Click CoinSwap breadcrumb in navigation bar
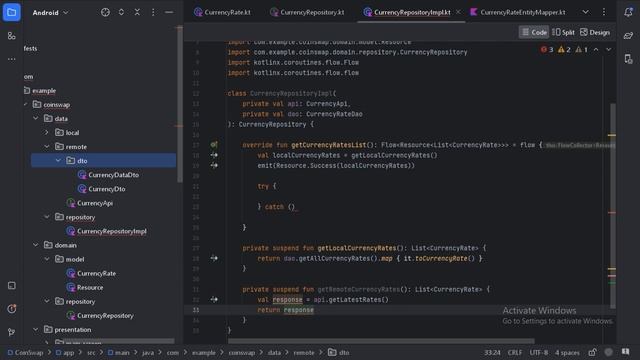The width and height of the screenshot is (640, 360). click(x=25, y=352)
